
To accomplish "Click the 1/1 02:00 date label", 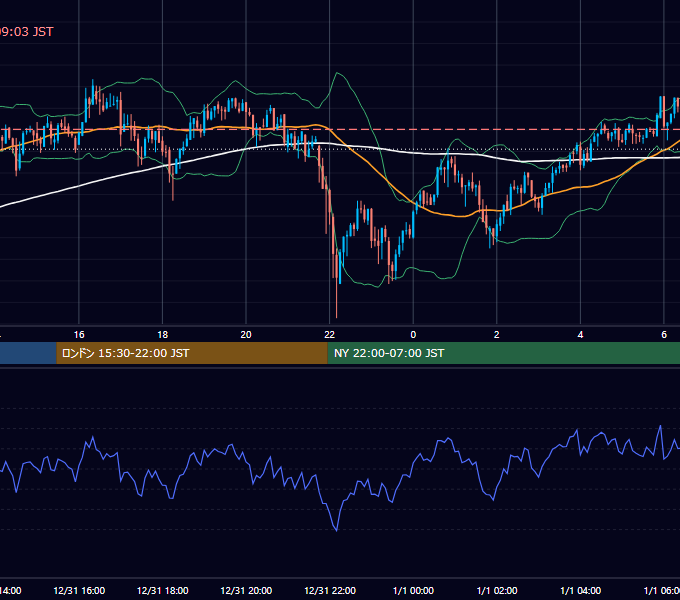I will tap(497, 591).
